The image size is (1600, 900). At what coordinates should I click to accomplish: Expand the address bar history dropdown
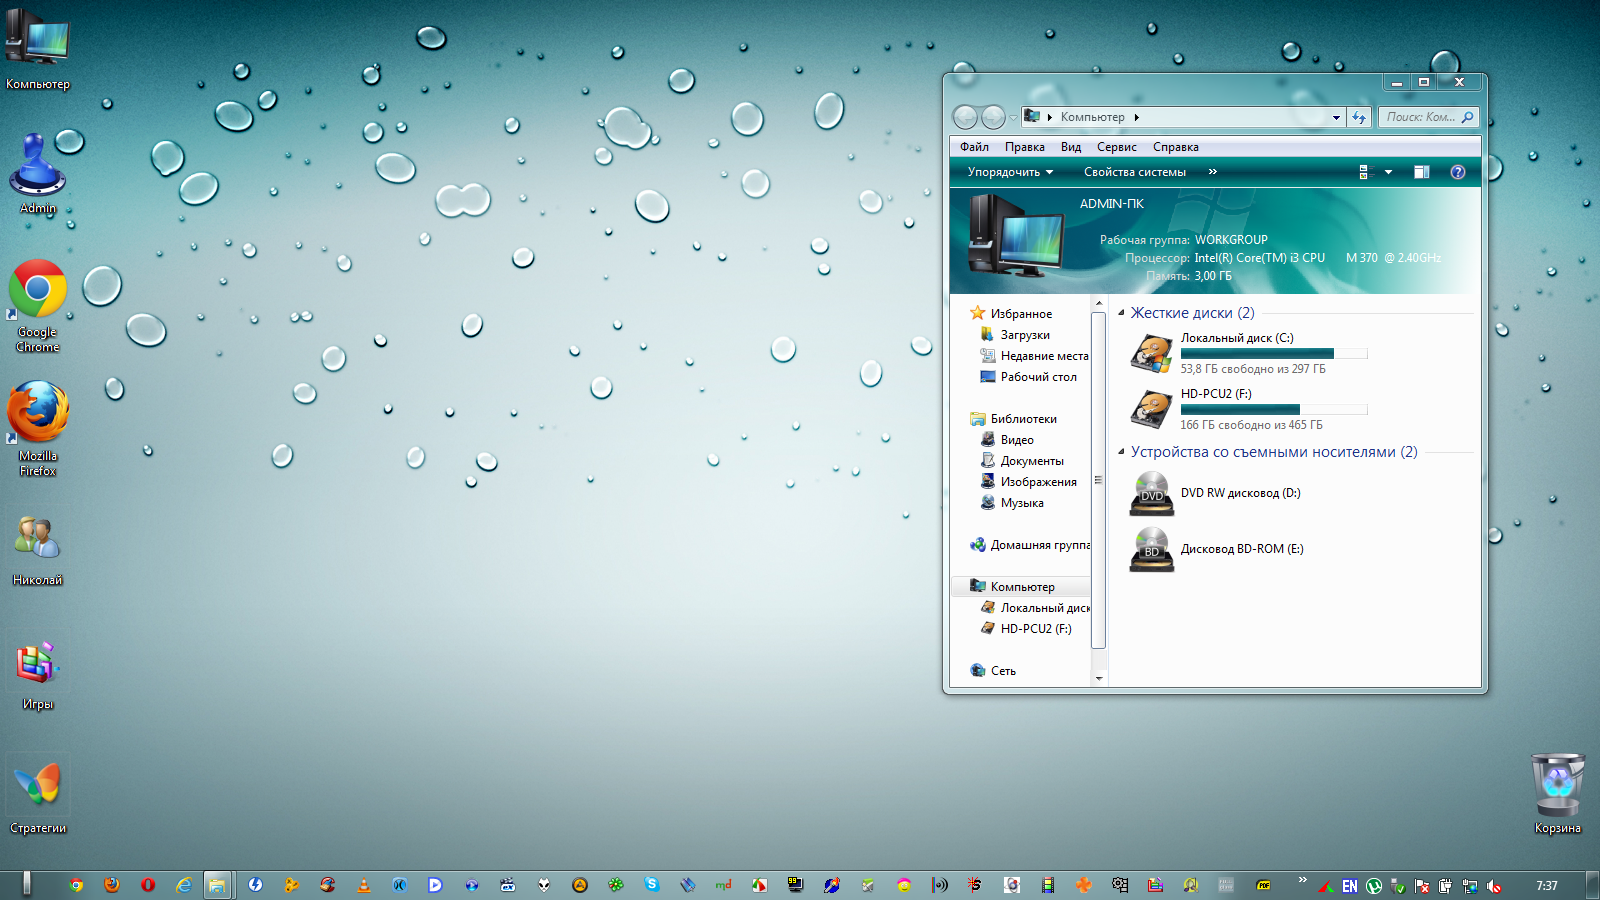tap(1336, 117)
